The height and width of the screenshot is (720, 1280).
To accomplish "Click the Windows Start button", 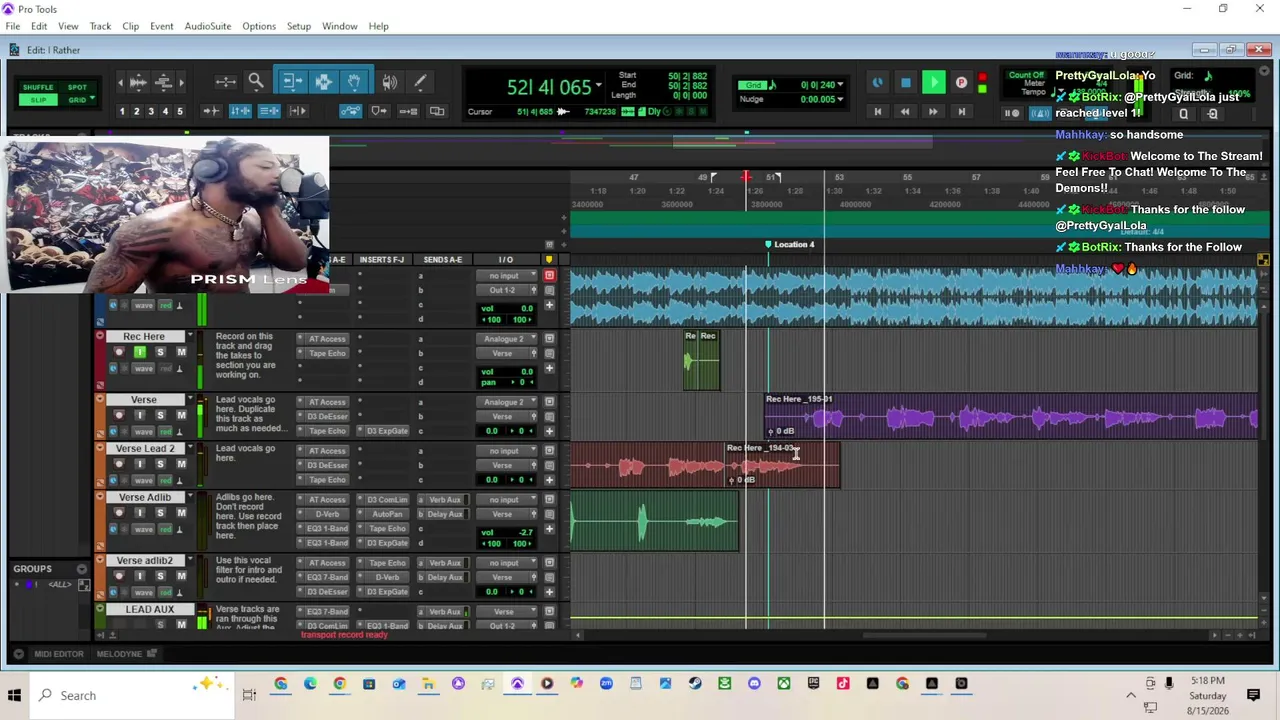I will click(x=15, y=695).
